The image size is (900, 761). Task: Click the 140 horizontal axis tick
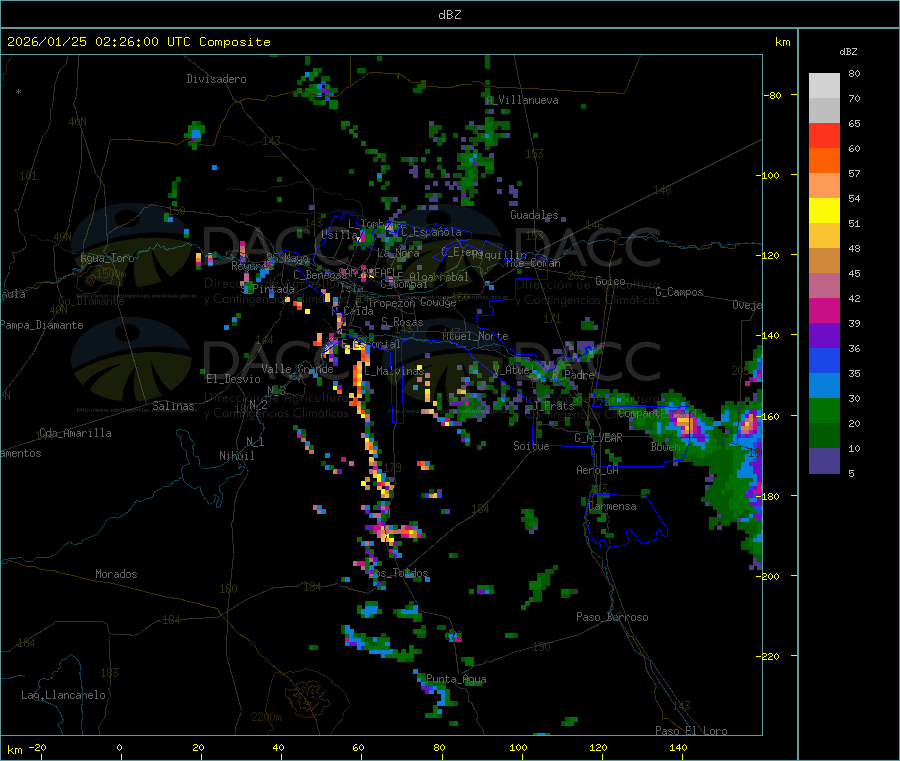pos(678,747)
